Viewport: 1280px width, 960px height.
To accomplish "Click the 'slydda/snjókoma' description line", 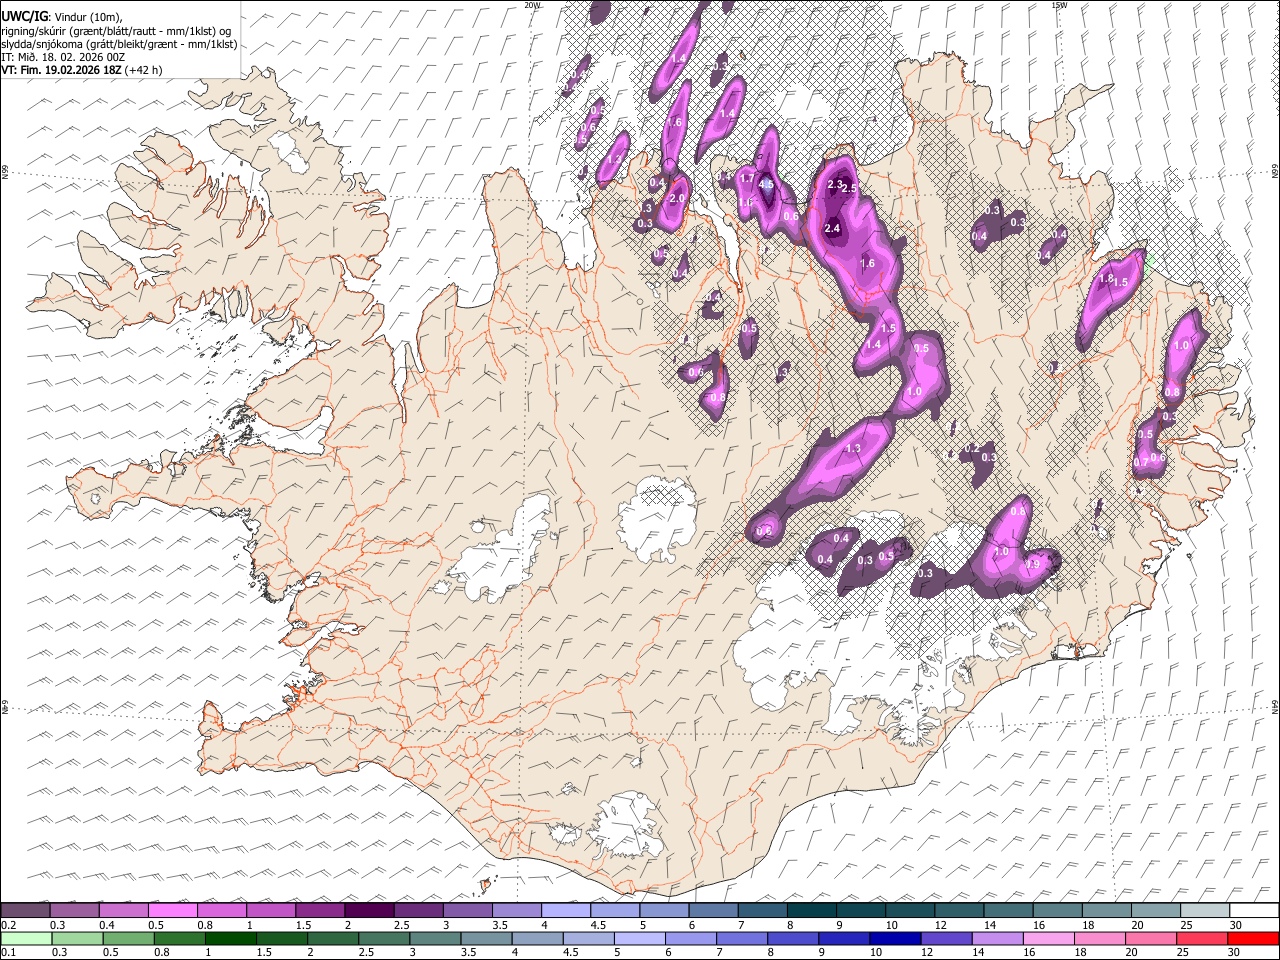I will click(x=119, y=44).
